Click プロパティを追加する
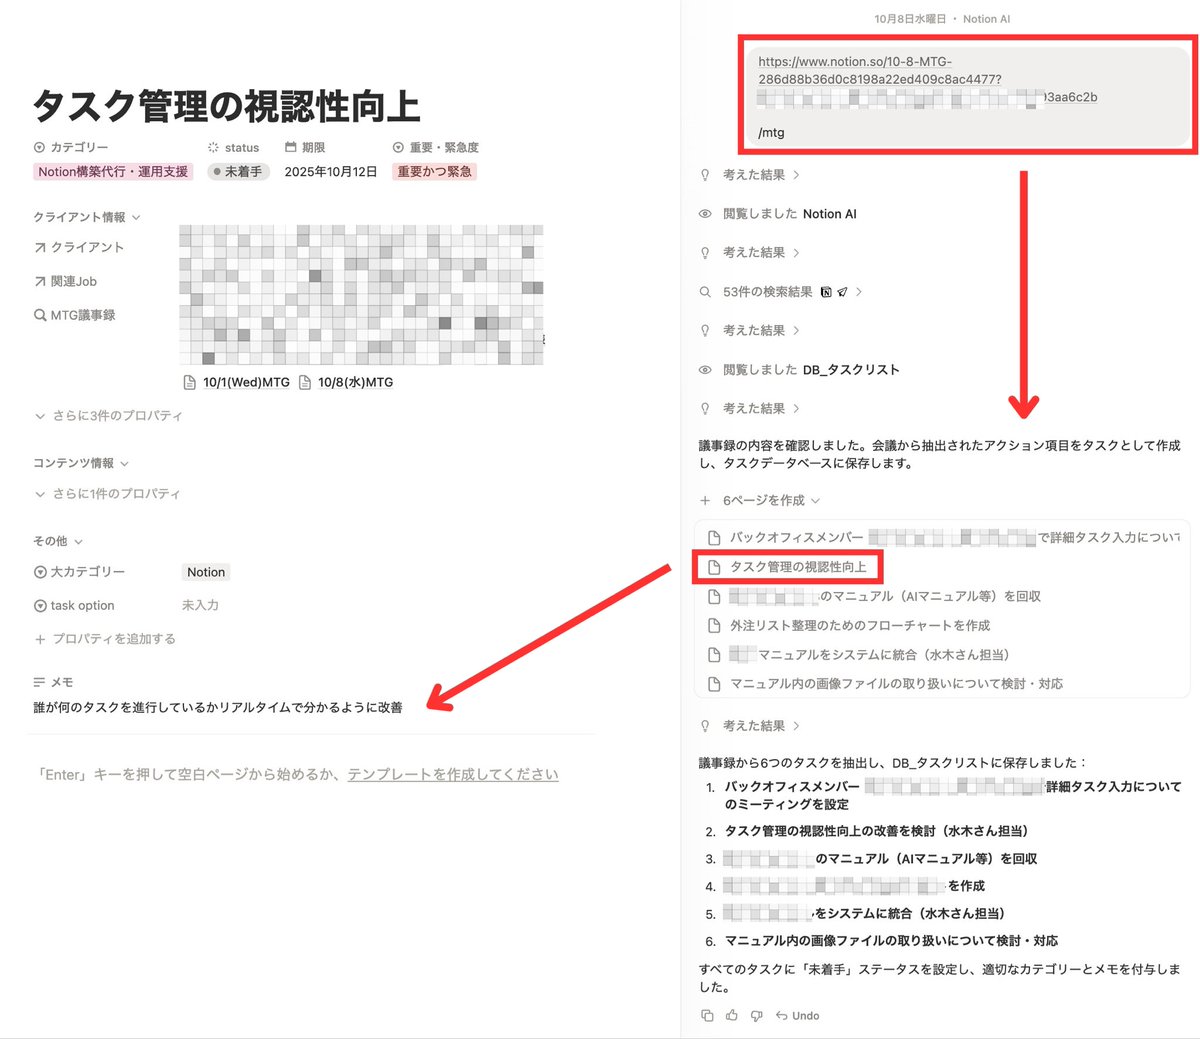This screenshot has height=1039, width=1200. coord(105,638)
